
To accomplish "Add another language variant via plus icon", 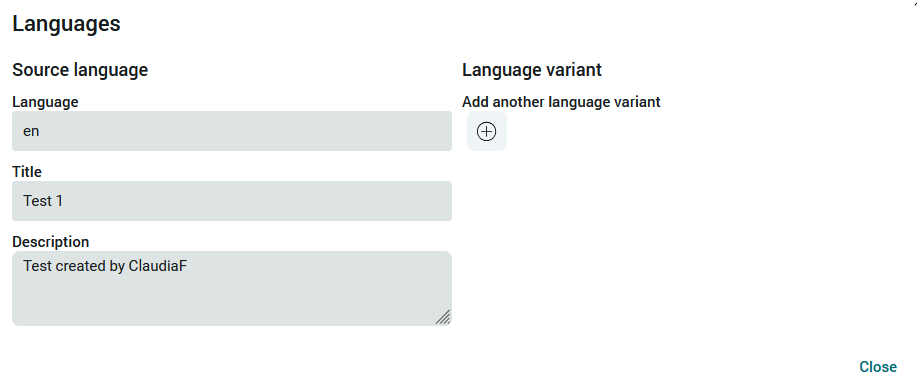I will 487,132.
